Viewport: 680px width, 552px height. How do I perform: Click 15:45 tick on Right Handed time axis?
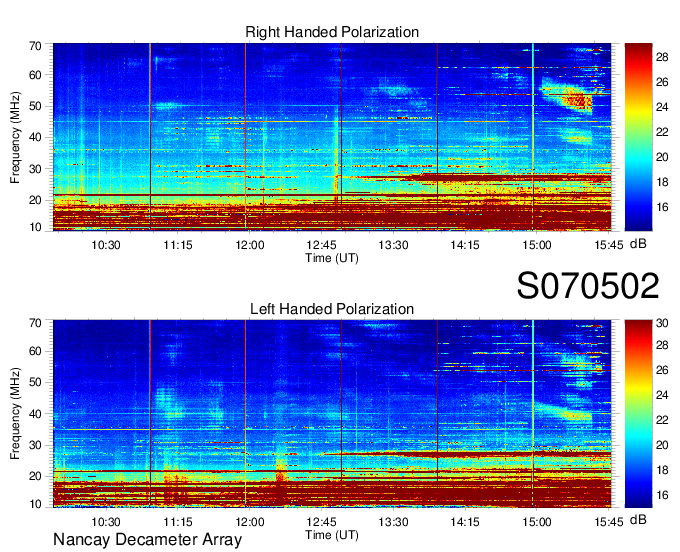[x=608, y=245]
